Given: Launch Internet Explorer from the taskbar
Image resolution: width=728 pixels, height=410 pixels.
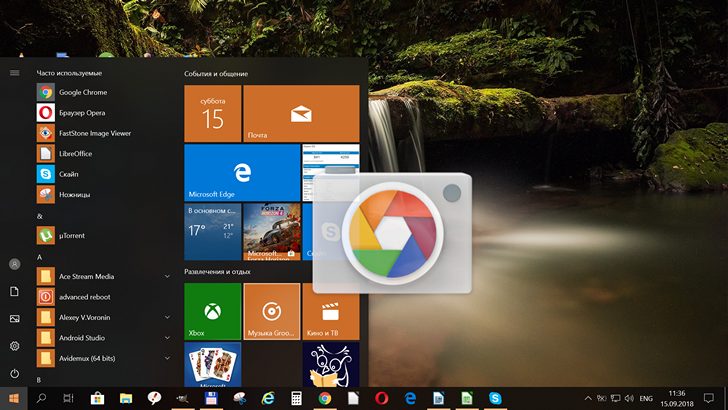Looking at the screenshot, I should pos(268,398).
